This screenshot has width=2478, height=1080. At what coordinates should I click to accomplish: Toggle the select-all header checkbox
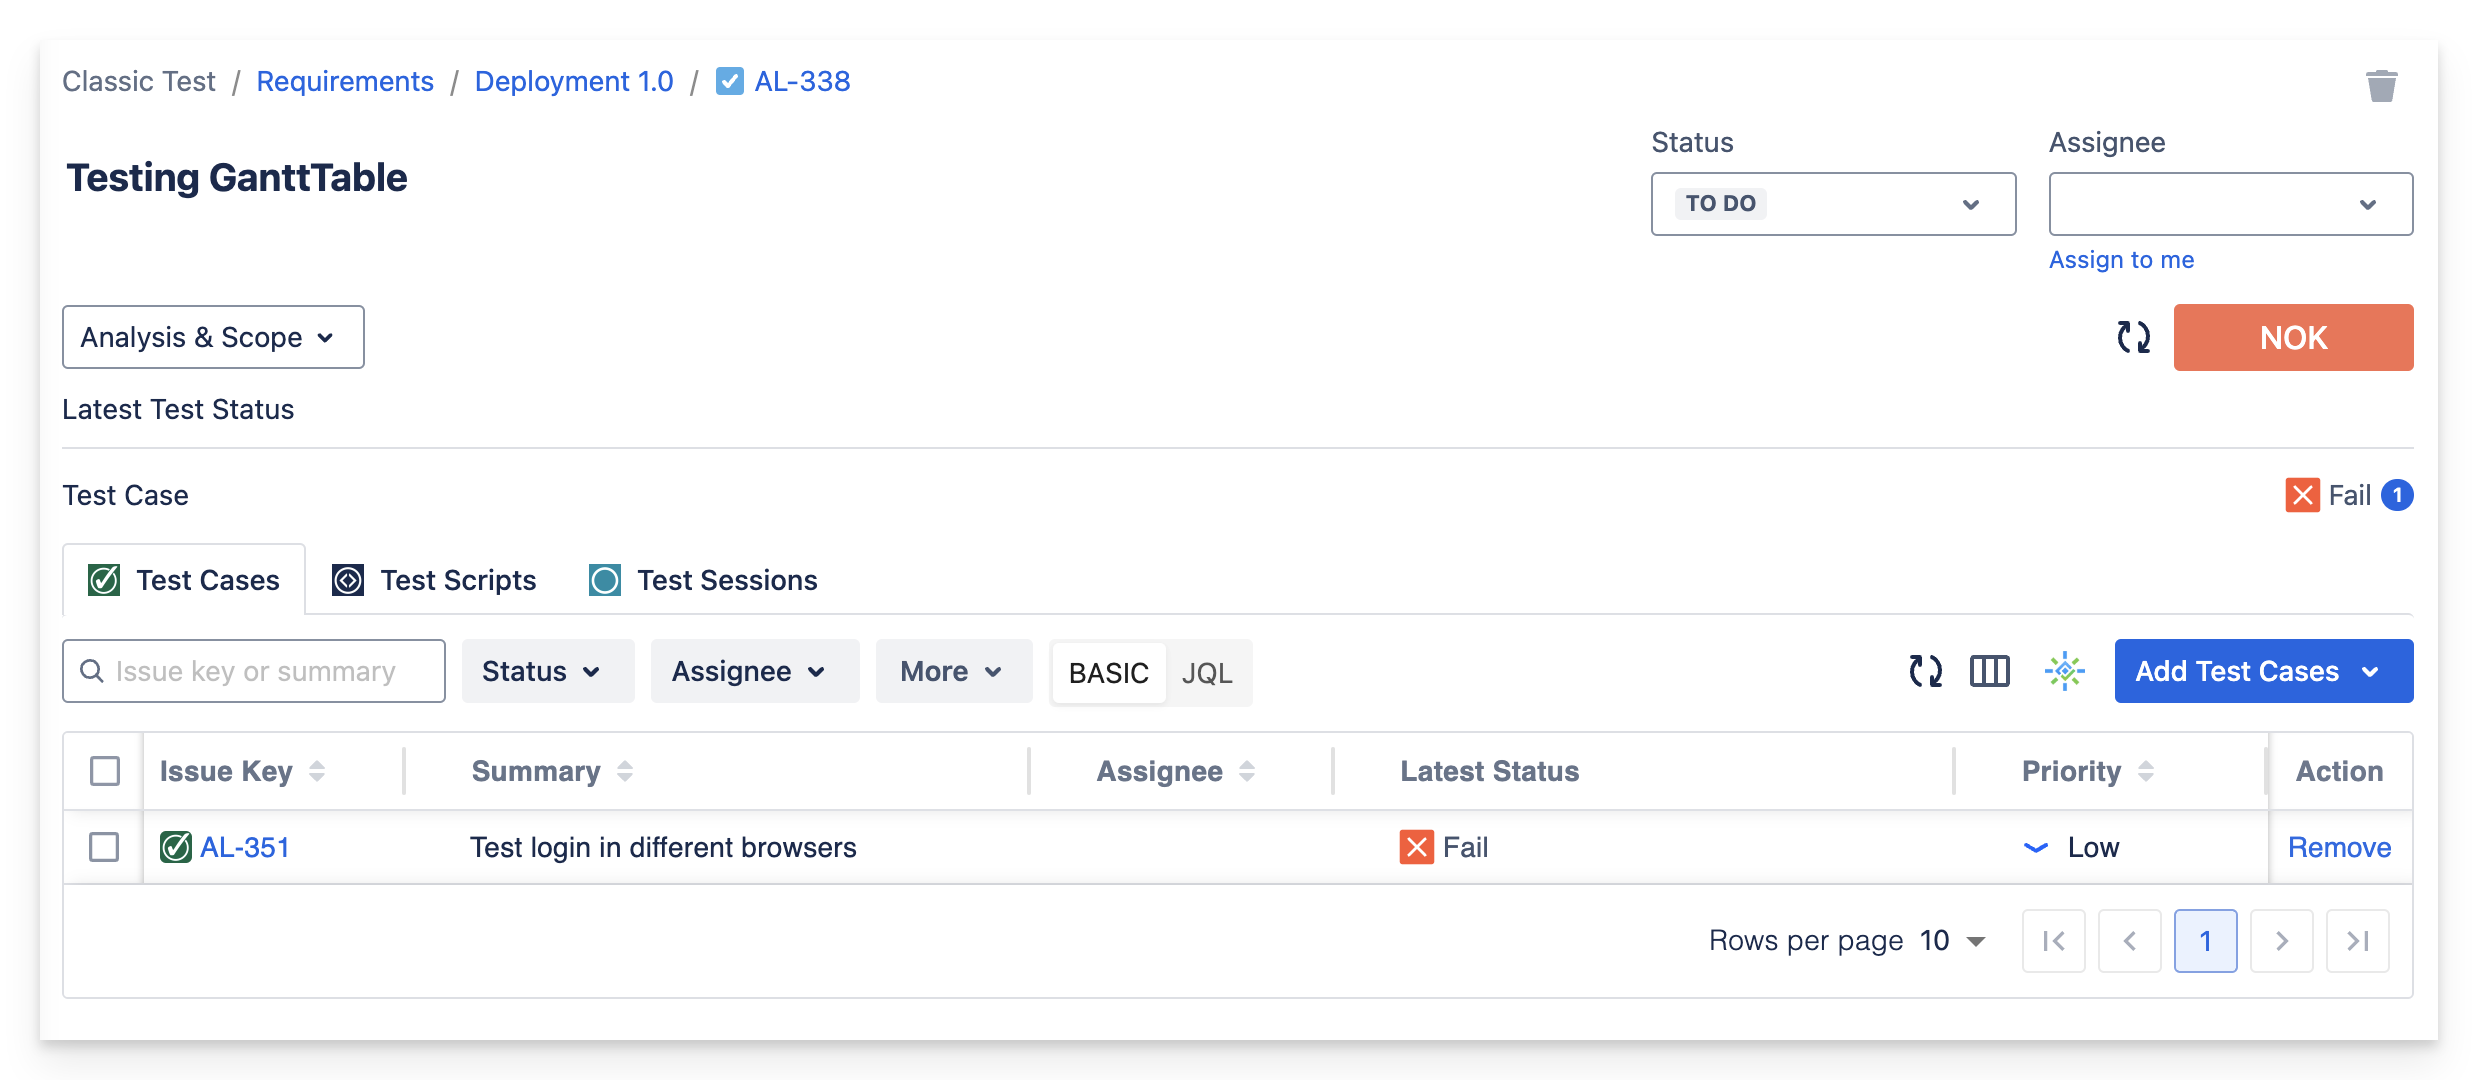(105, 771)
